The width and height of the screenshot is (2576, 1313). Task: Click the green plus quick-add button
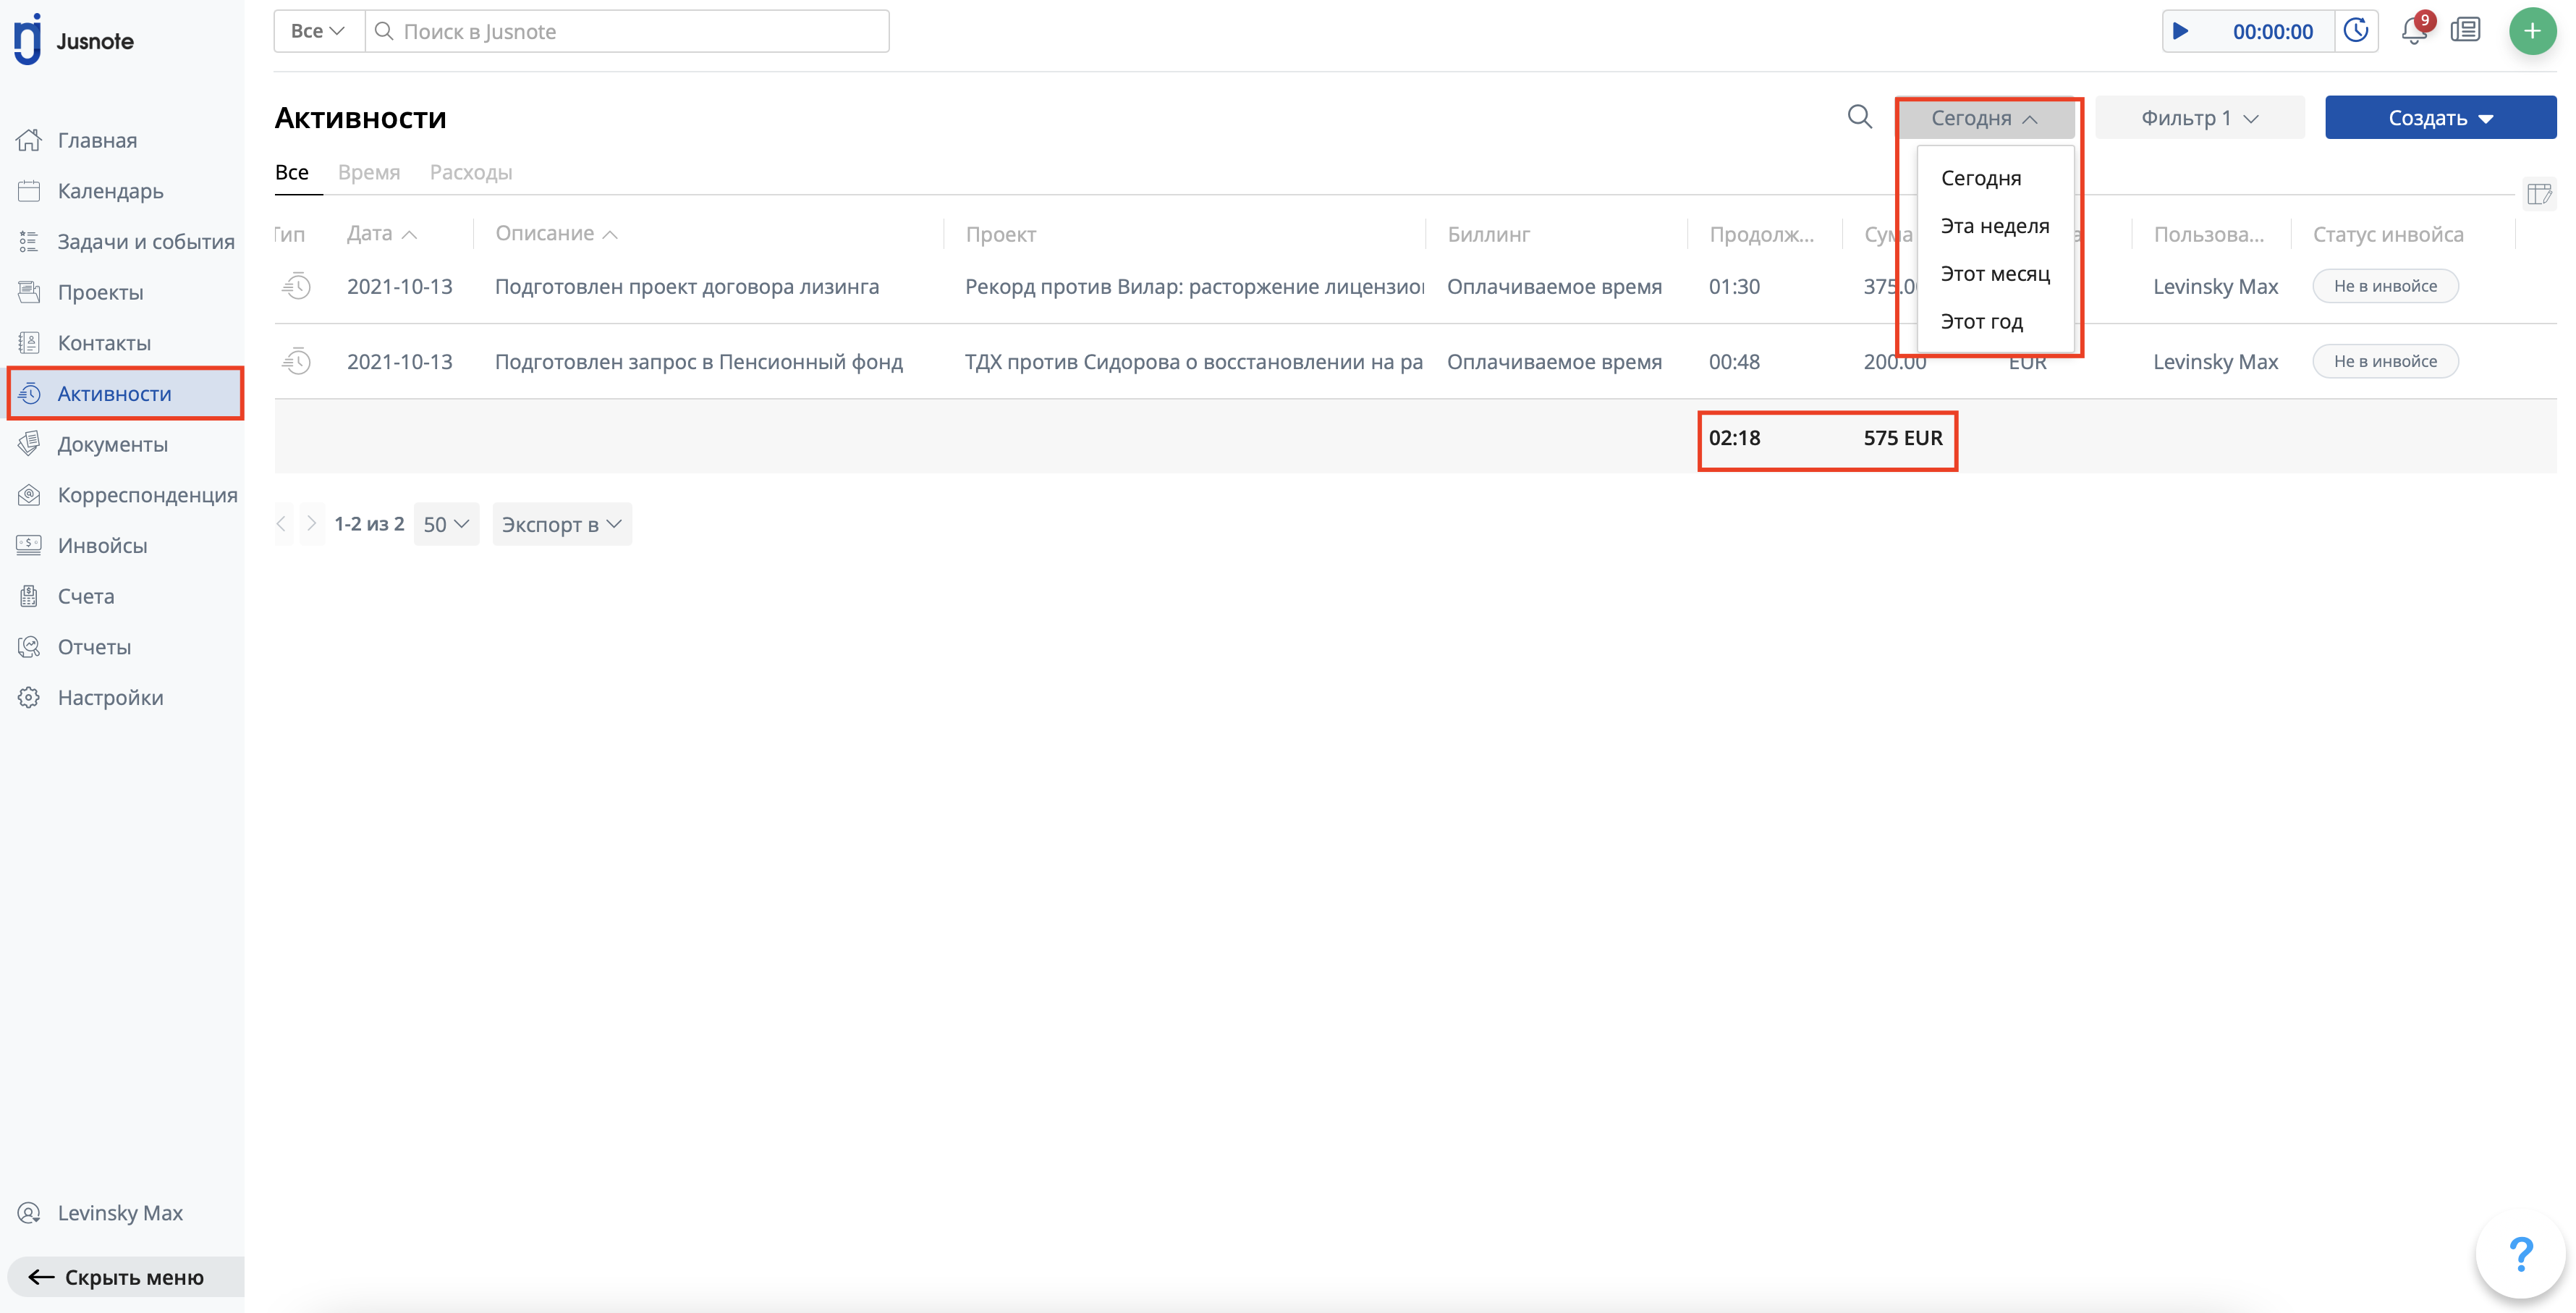pos(2533,31)
